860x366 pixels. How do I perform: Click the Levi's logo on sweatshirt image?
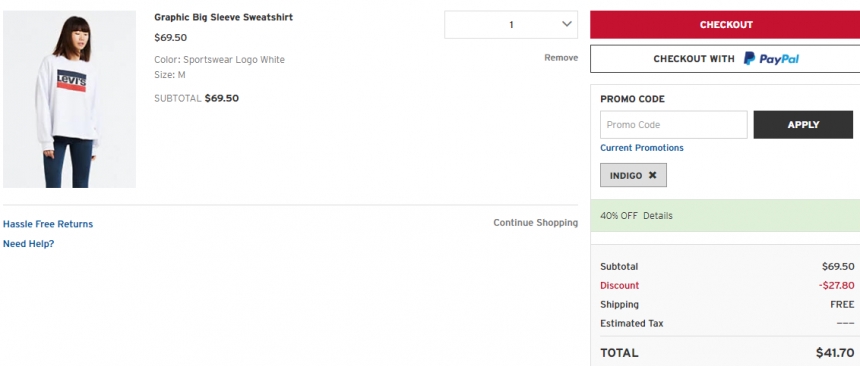71,81
